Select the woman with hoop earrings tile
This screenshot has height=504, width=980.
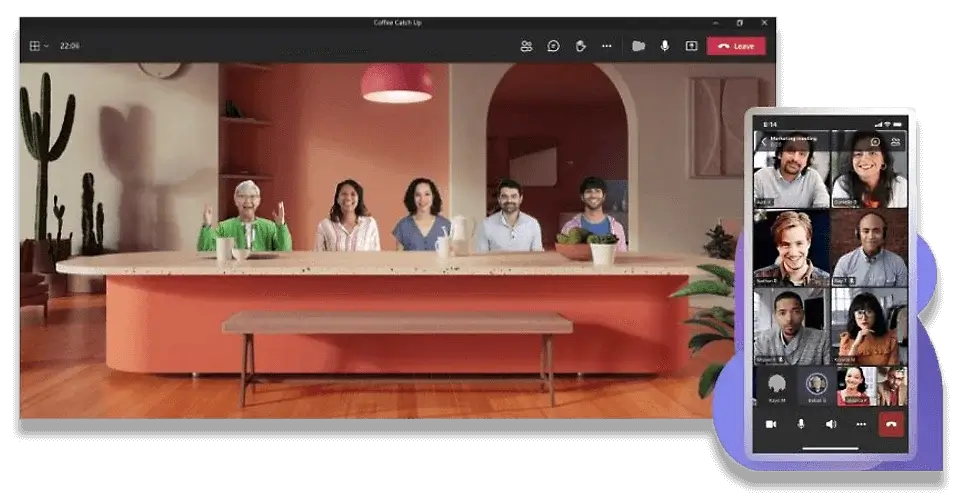[x=869, y=169]
